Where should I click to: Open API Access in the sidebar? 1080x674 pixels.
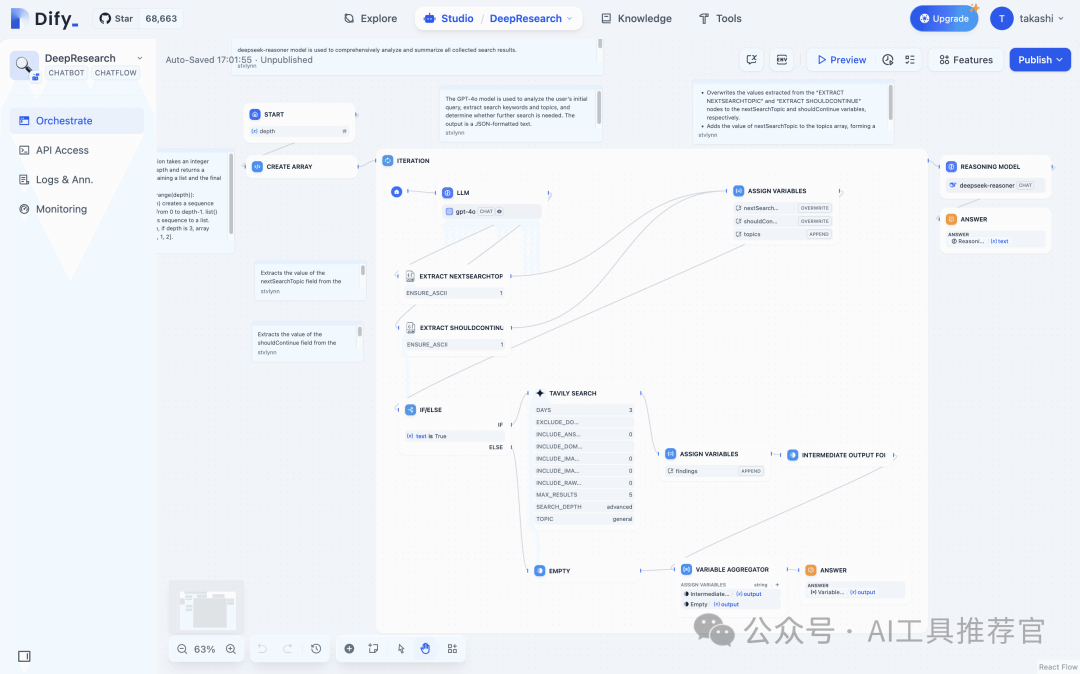77,150
